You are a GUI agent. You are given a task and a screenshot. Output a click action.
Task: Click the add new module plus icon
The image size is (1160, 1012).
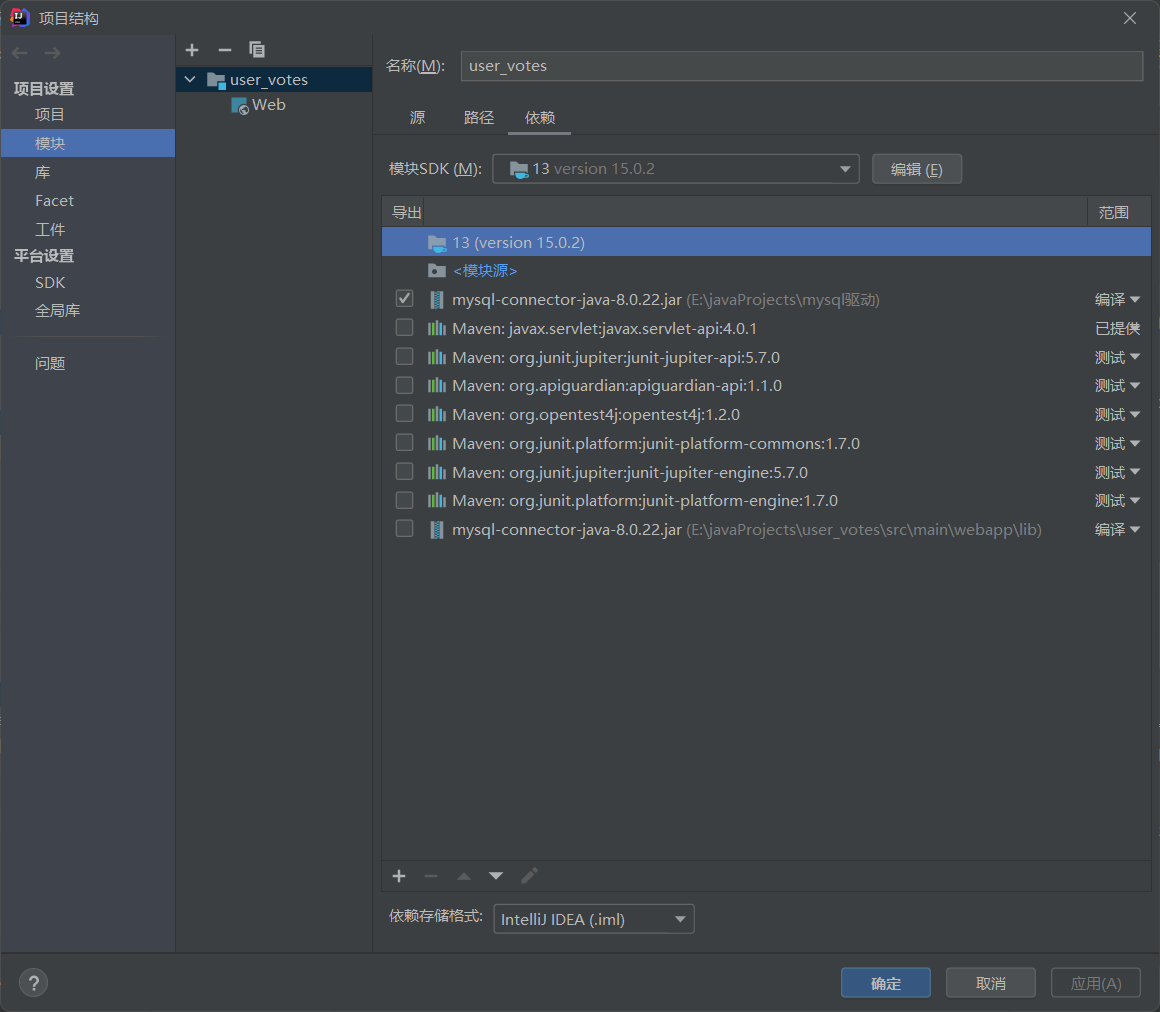(191, 49)
